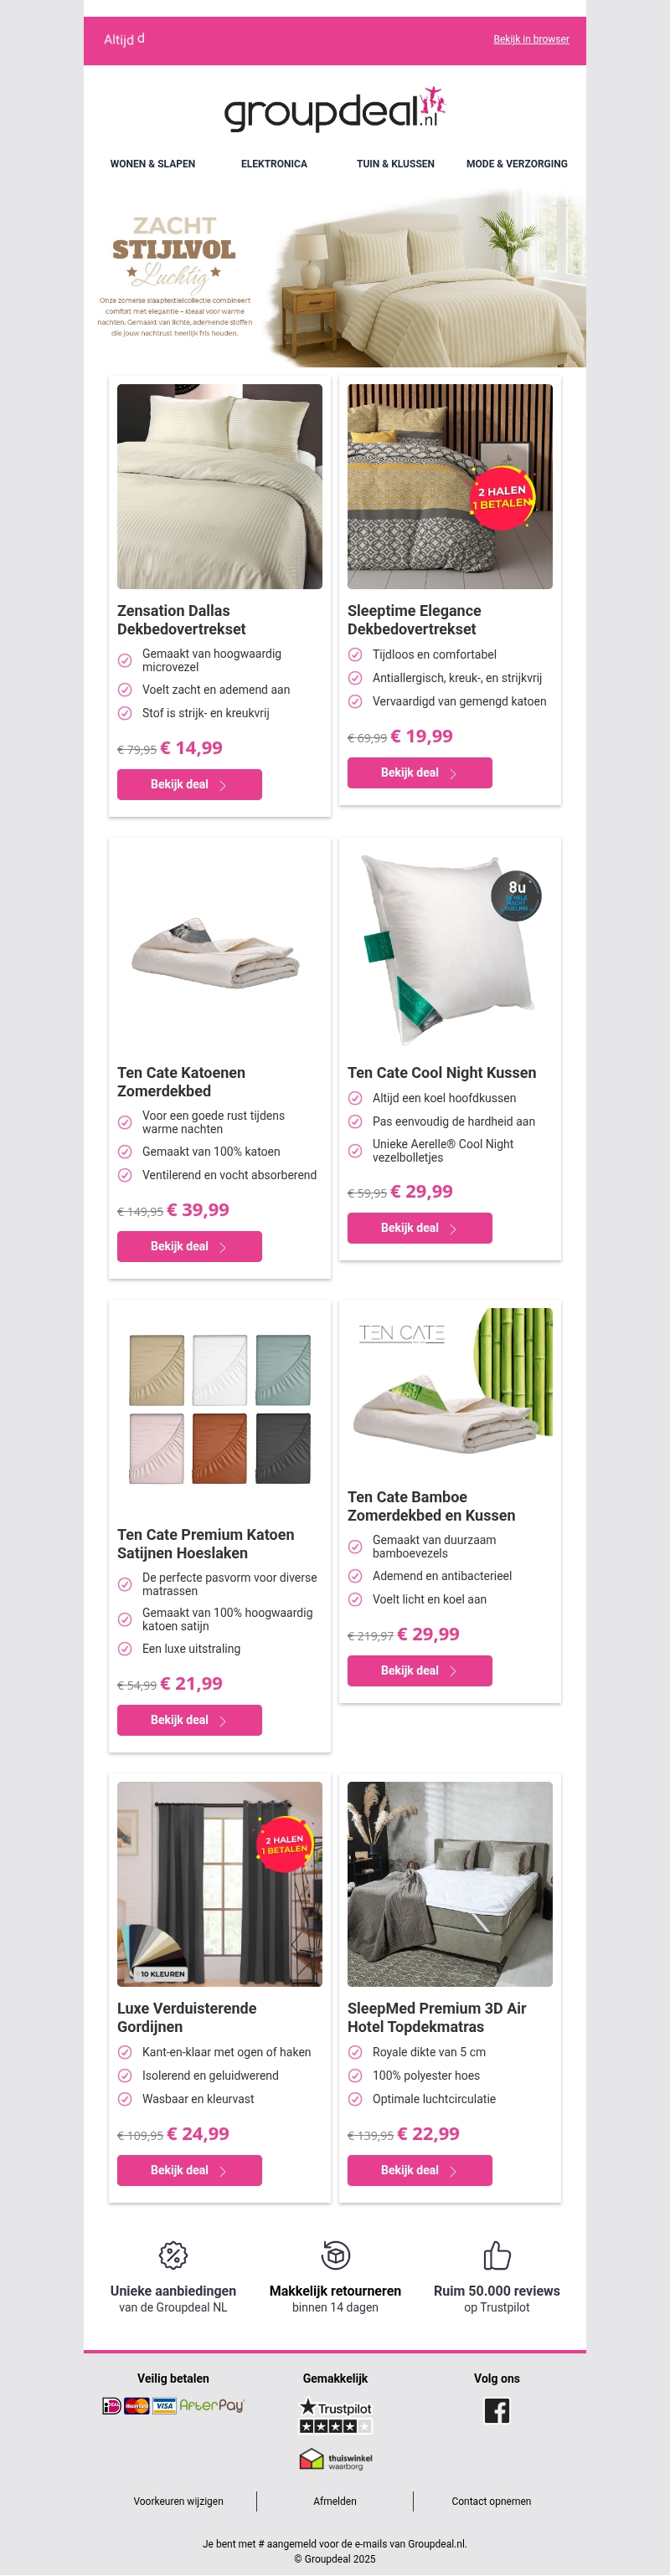The image size is (670, 2576).
Task: Click Bekijk deal for Luxe Verduisterende Gordijnen
Action: (x=189, y=2171)
